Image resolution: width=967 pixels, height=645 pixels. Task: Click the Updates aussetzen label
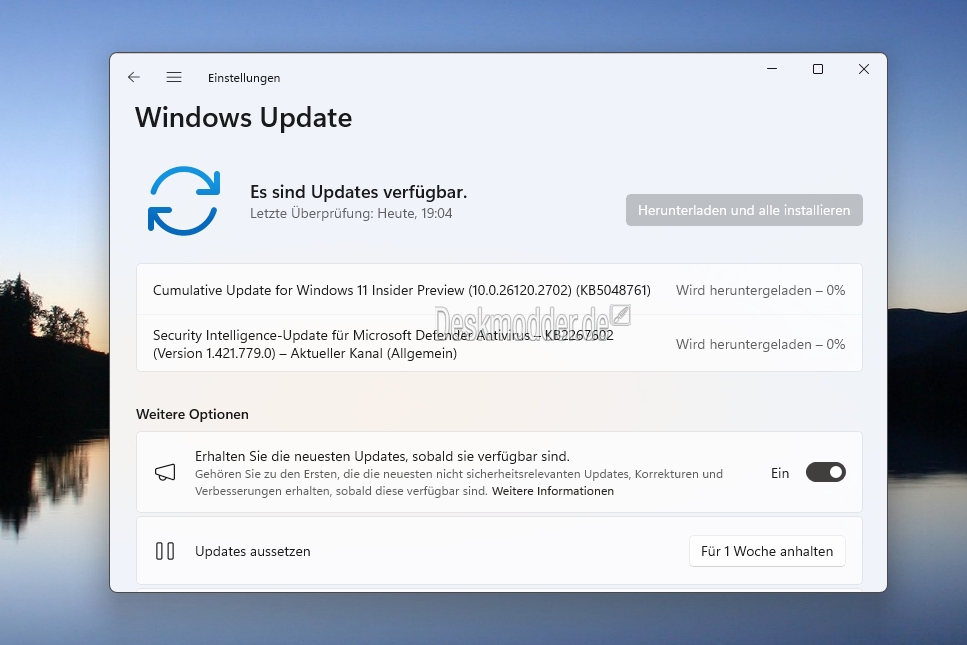(x=253, y=551)
